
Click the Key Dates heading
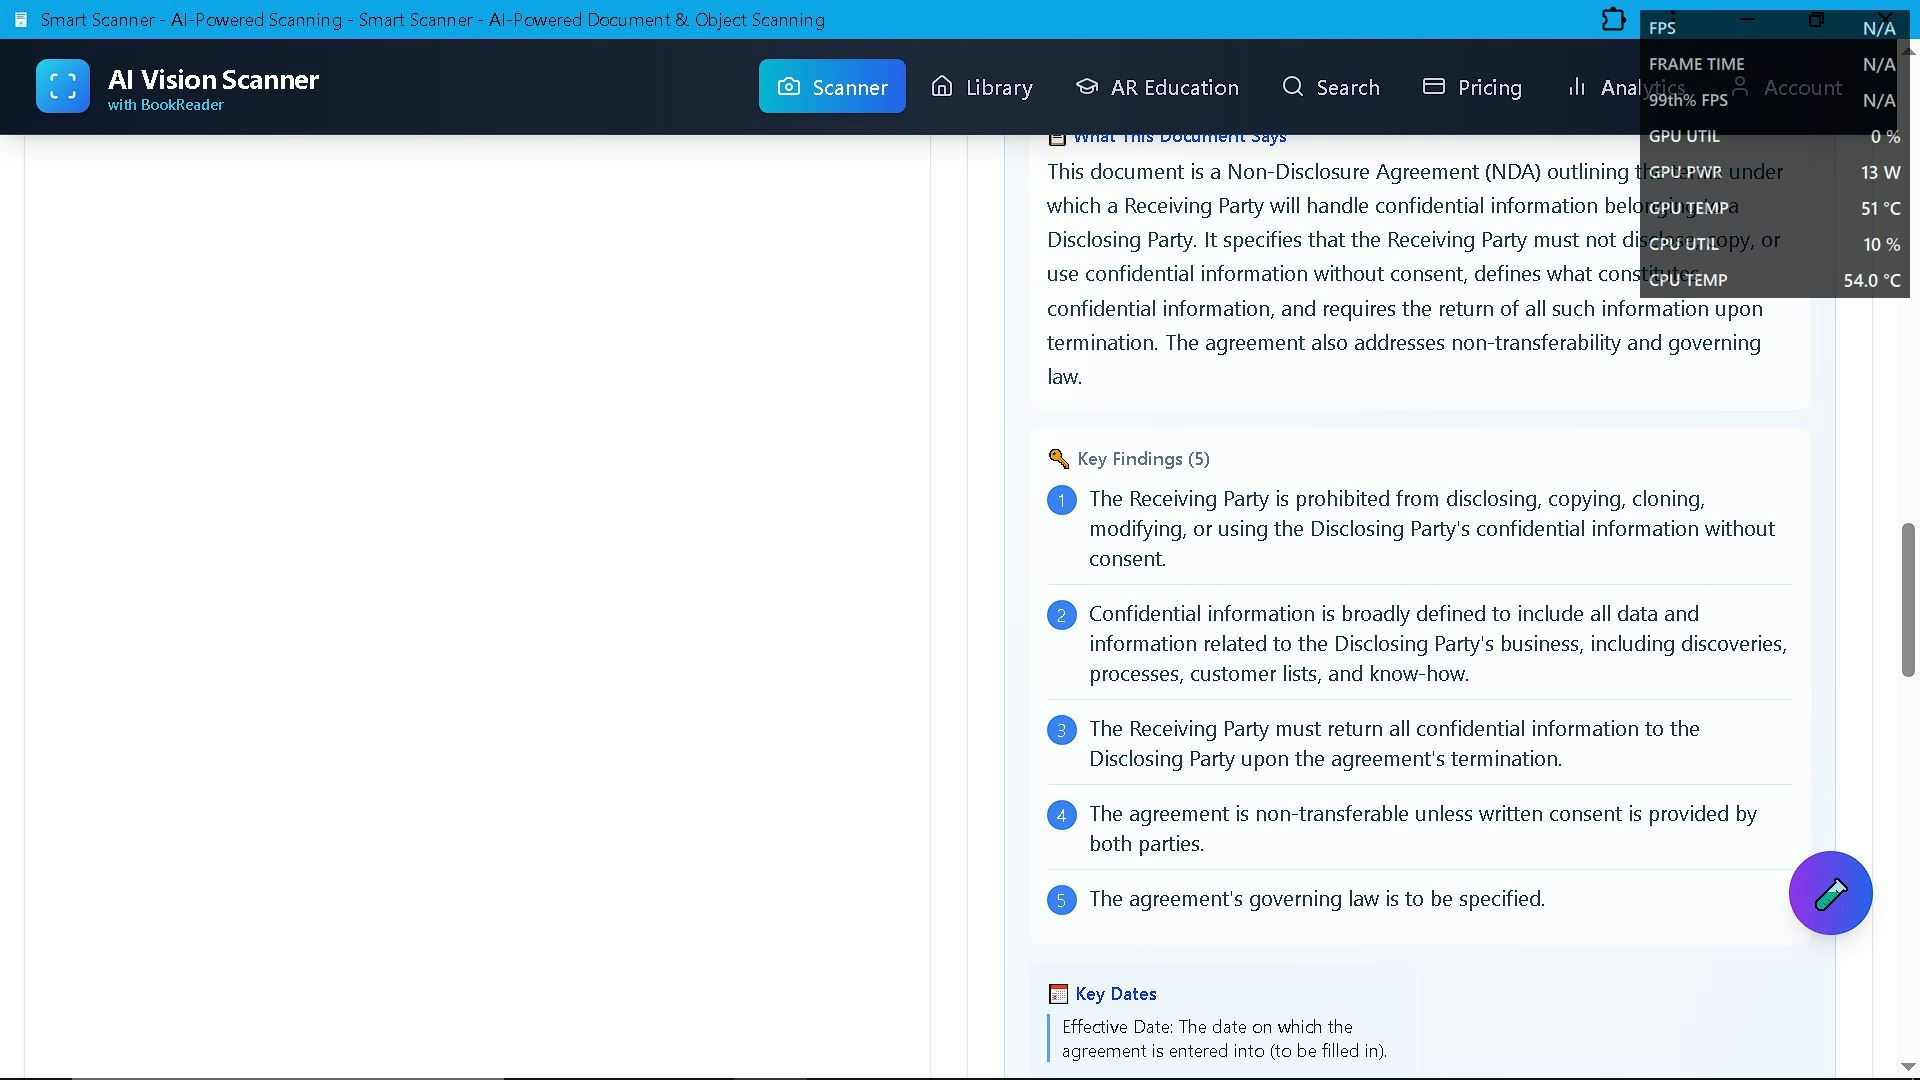1115,994
